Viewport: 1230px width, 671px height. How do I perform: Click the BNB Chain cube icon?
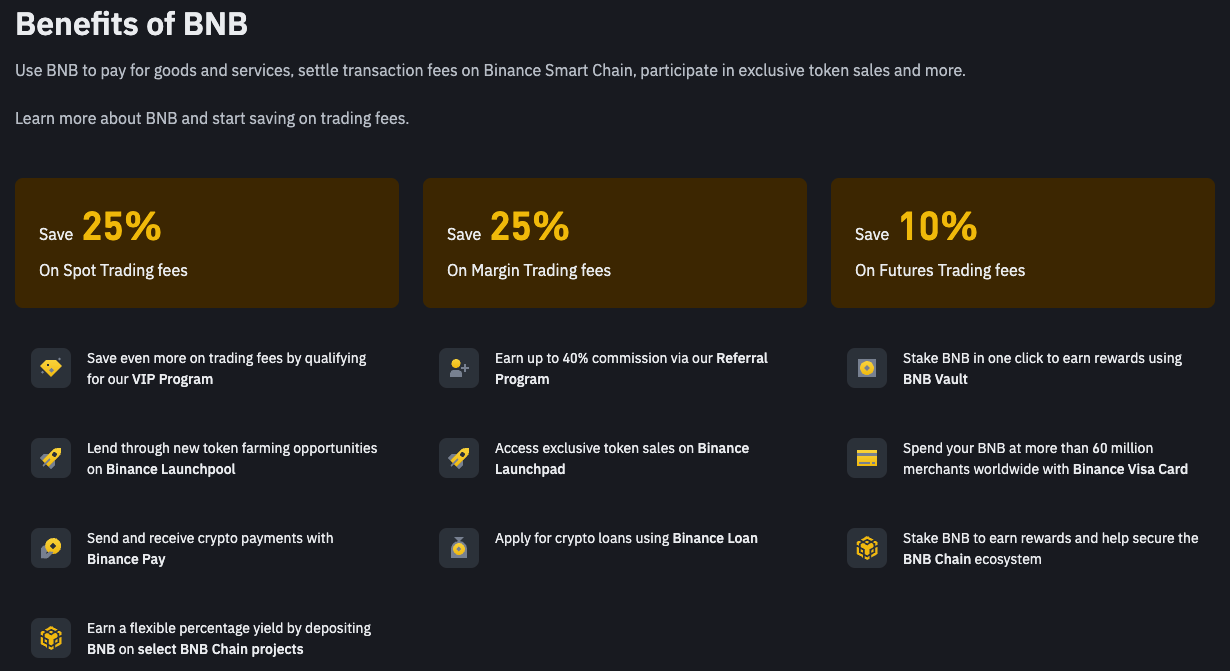[x=867, y=548]
